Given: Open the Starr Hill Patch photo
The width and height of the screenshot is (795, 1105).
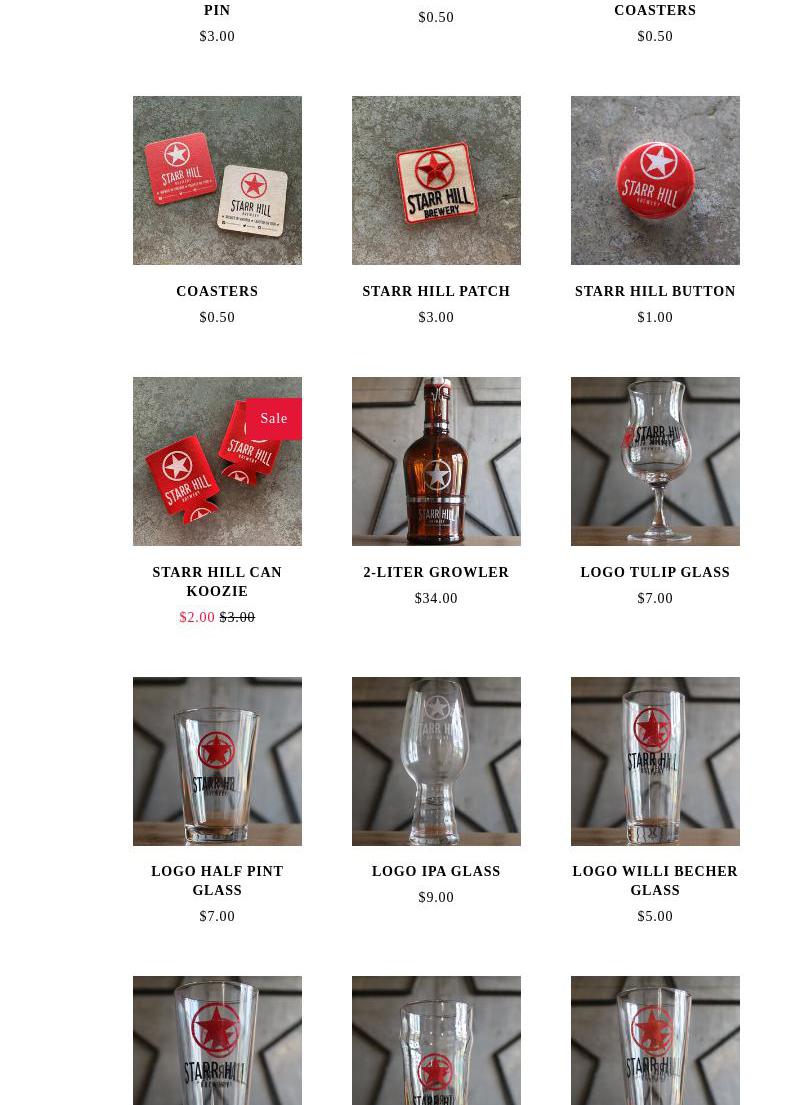Looking at the screenshot, I should click(436, 180).
